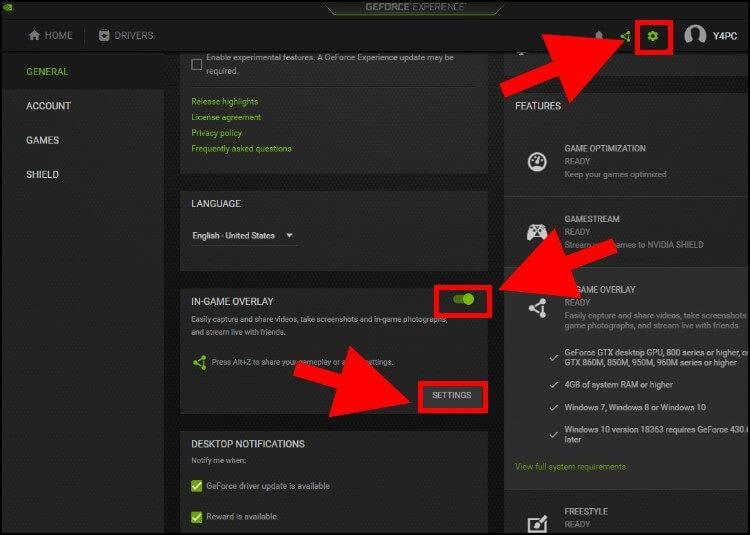Open the language dropdown
The width and height of the screenshot is (750, 535).
(x=243, y=236)
